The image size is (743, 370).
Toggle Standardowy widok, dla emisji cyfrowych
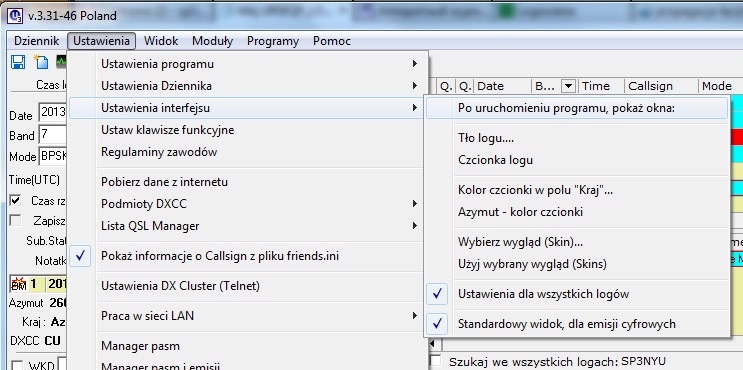click(577, 324)
